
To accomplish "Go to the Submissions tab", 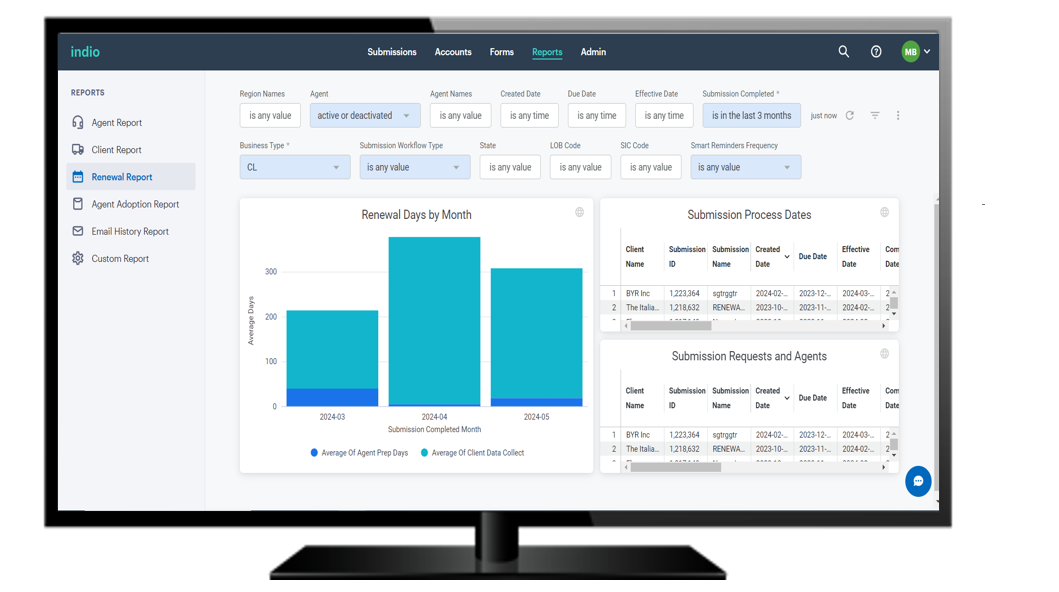I will click(x=391, y=52).
